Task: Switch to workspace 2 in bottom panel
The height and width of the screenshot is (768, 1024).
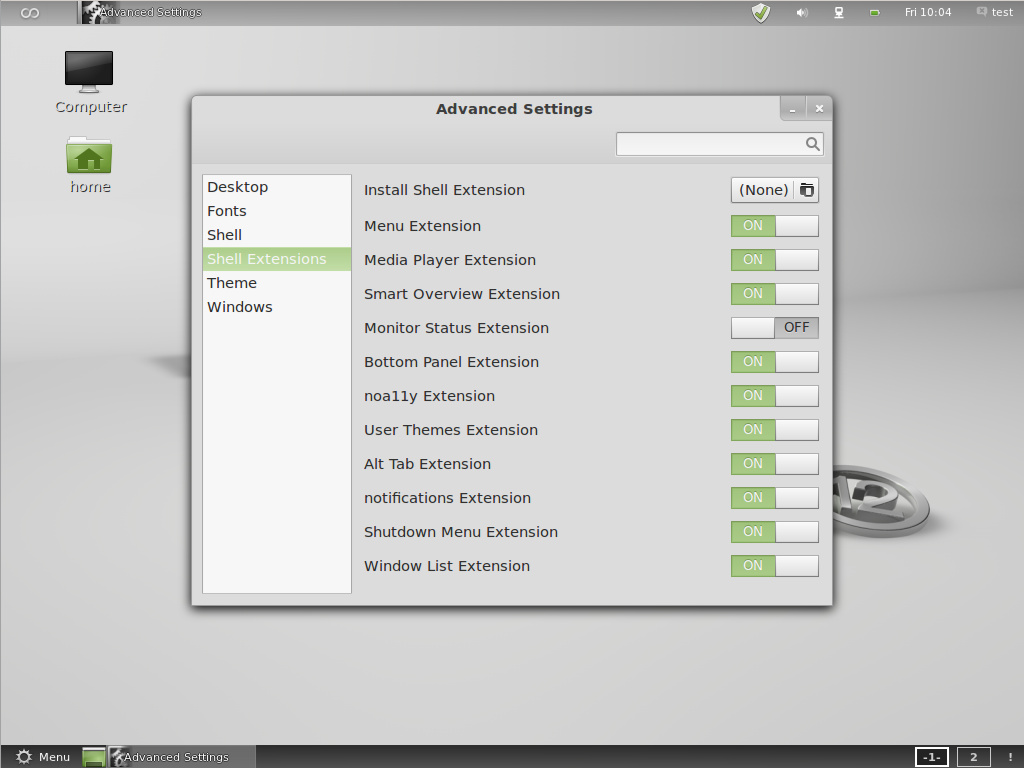Action: click(x=973, y=757)
